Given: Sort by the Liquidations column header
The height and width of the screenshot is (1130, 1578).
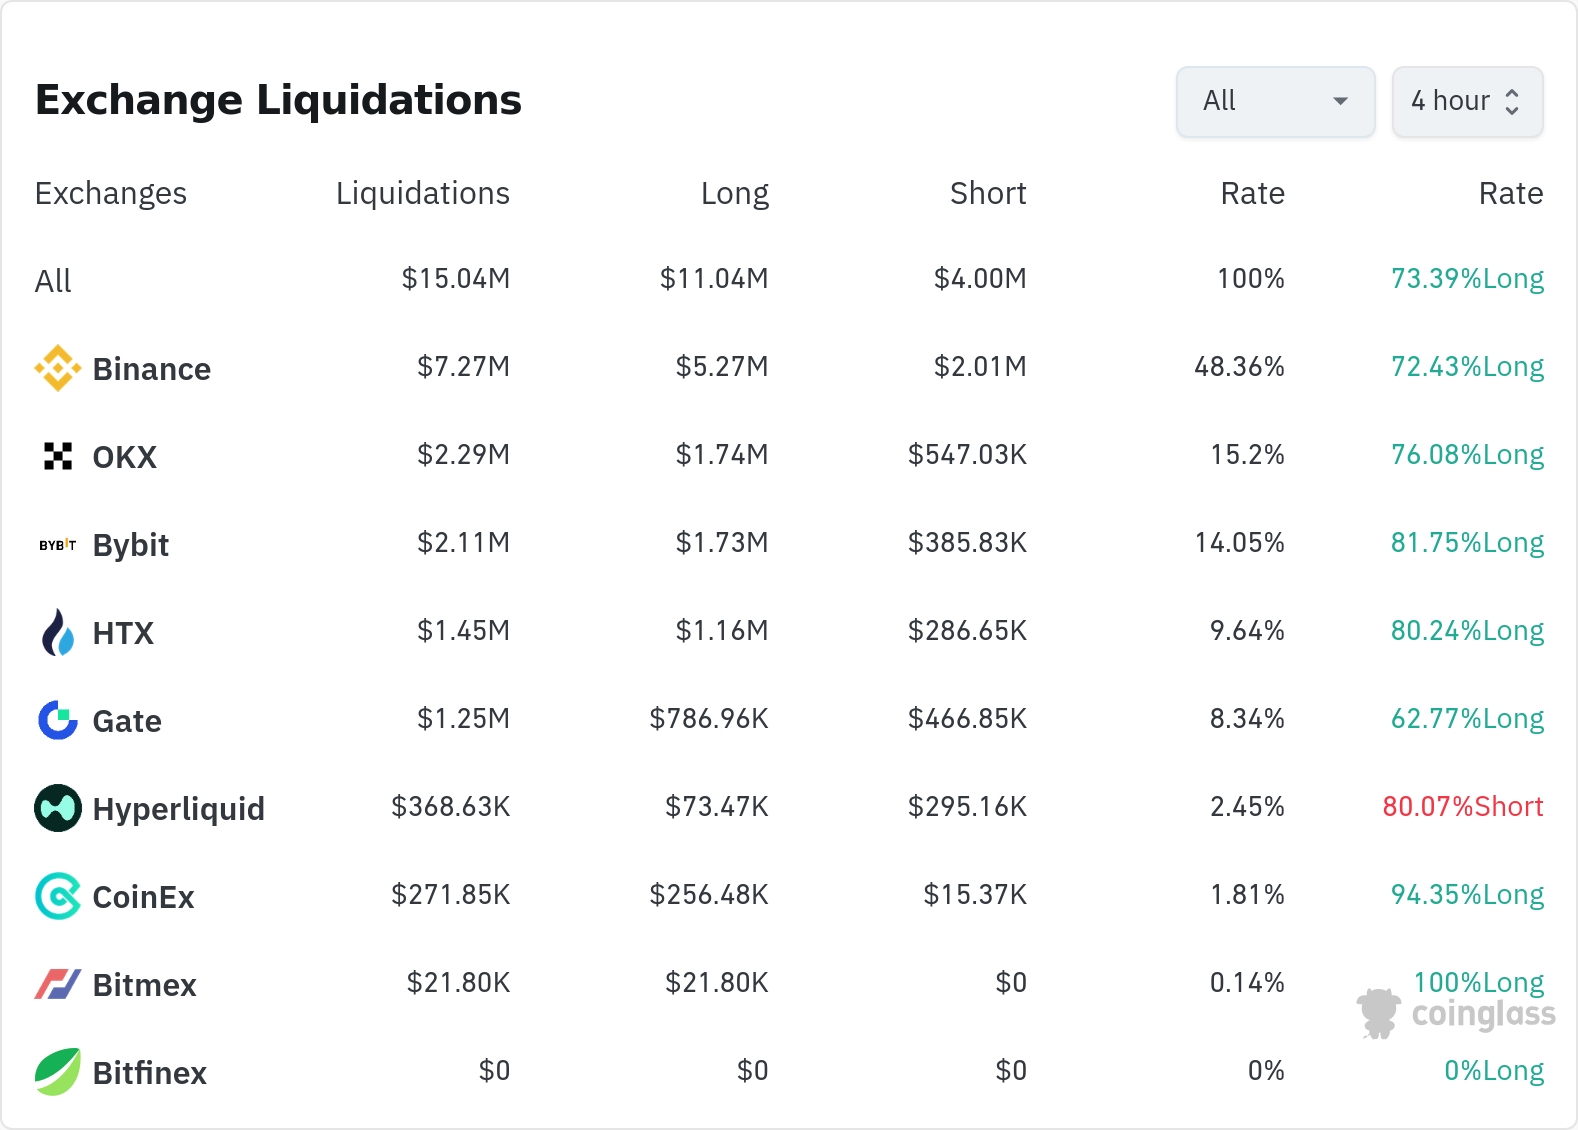Looking at the screenshot, I should pos(422,193).
